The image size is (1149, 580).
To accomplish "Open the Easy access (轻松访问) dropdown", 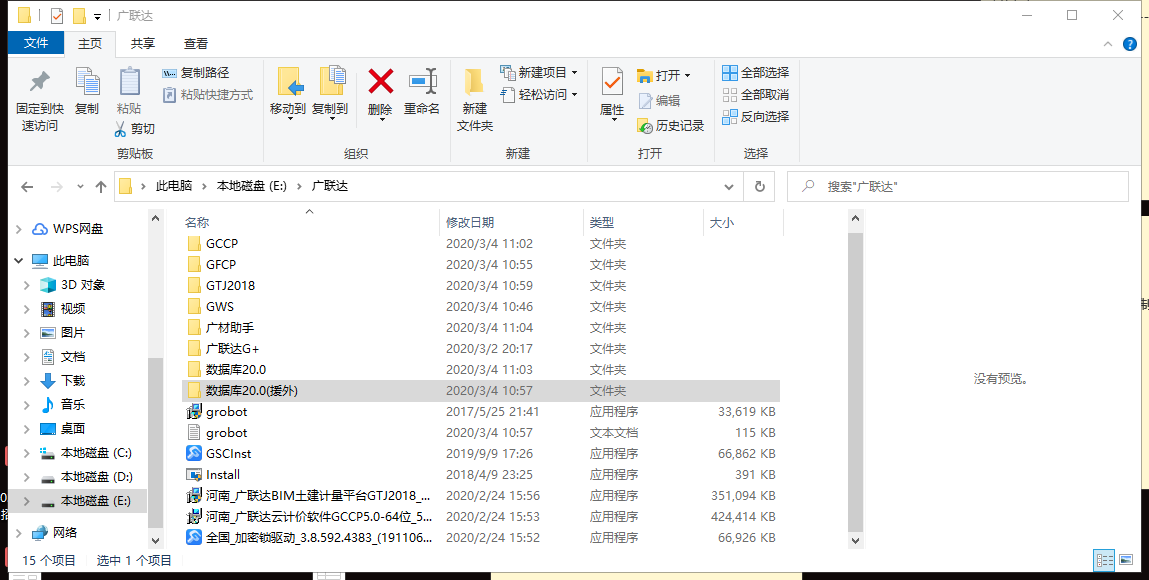I will [539, 94].
